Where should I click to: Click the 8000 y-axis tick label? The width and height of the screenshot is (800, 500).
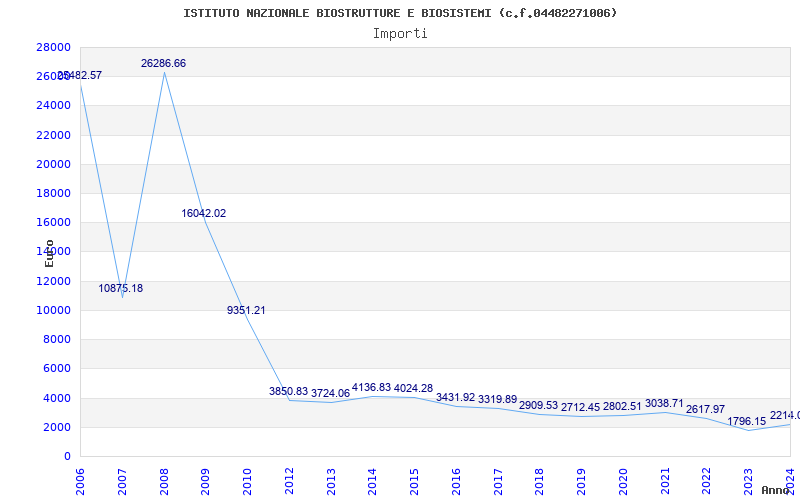point(56,339)
